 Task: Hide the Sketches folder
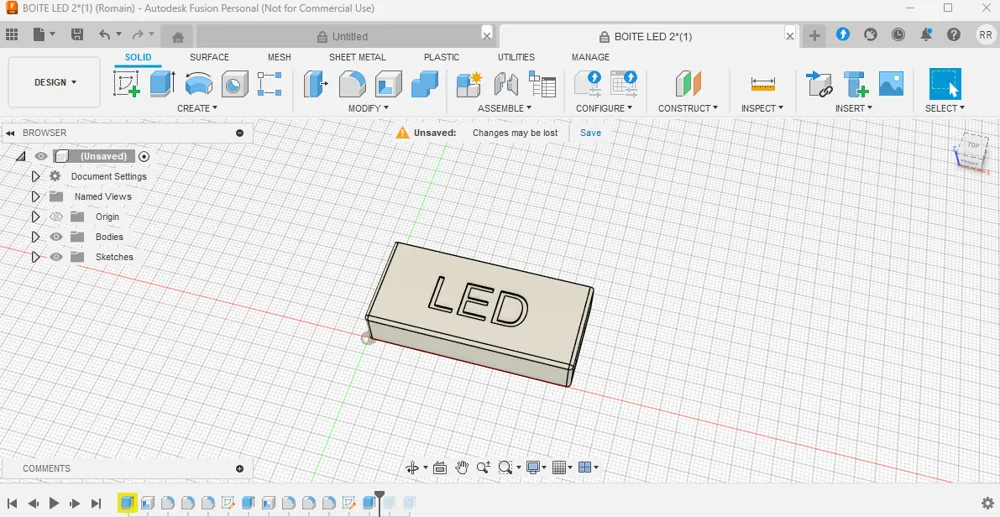pos(56,257)
